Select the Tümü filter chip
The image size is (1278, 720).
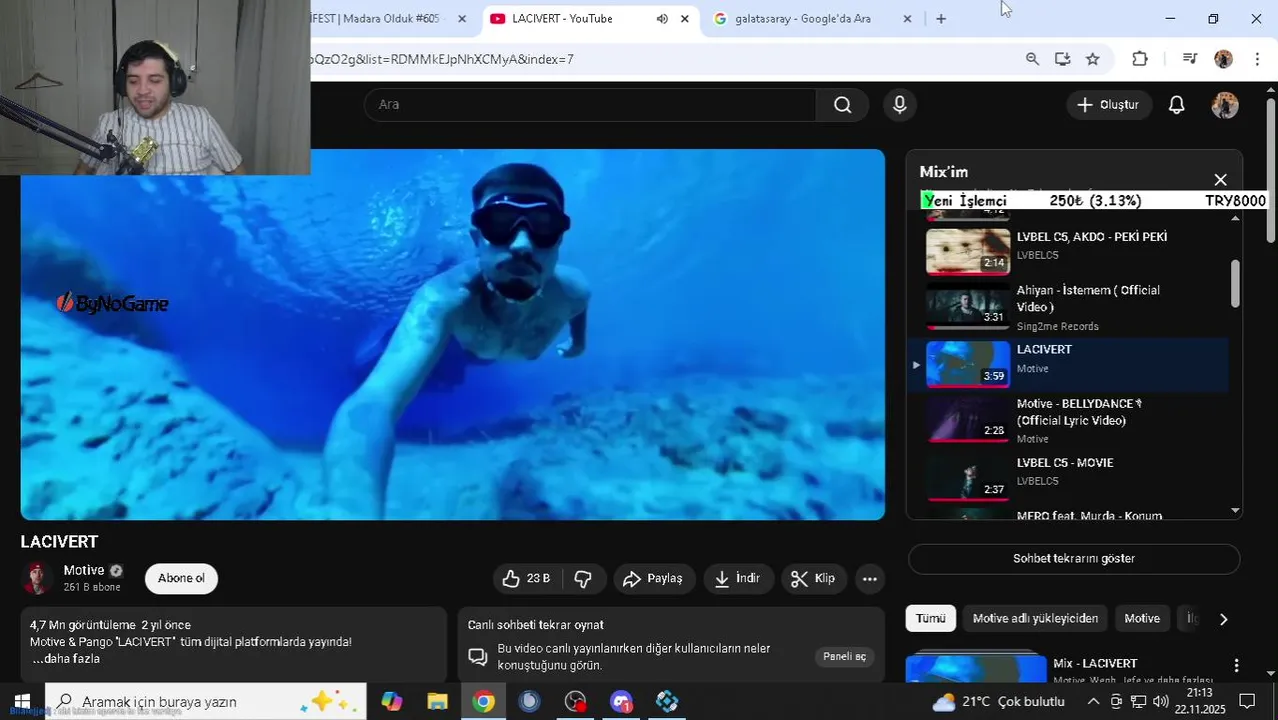[930, 619]
